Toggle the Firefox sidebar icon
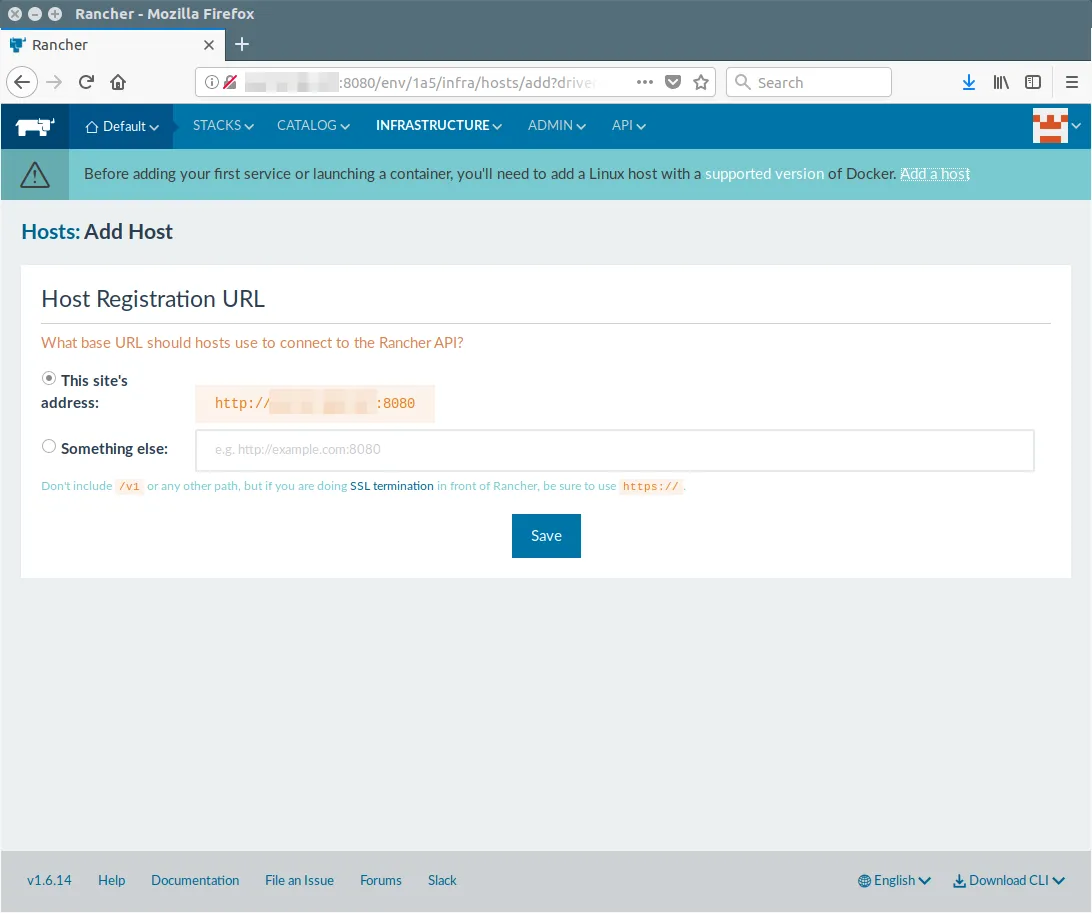The height and width of the screenshot is (913, 1092). click(1033, 83)
